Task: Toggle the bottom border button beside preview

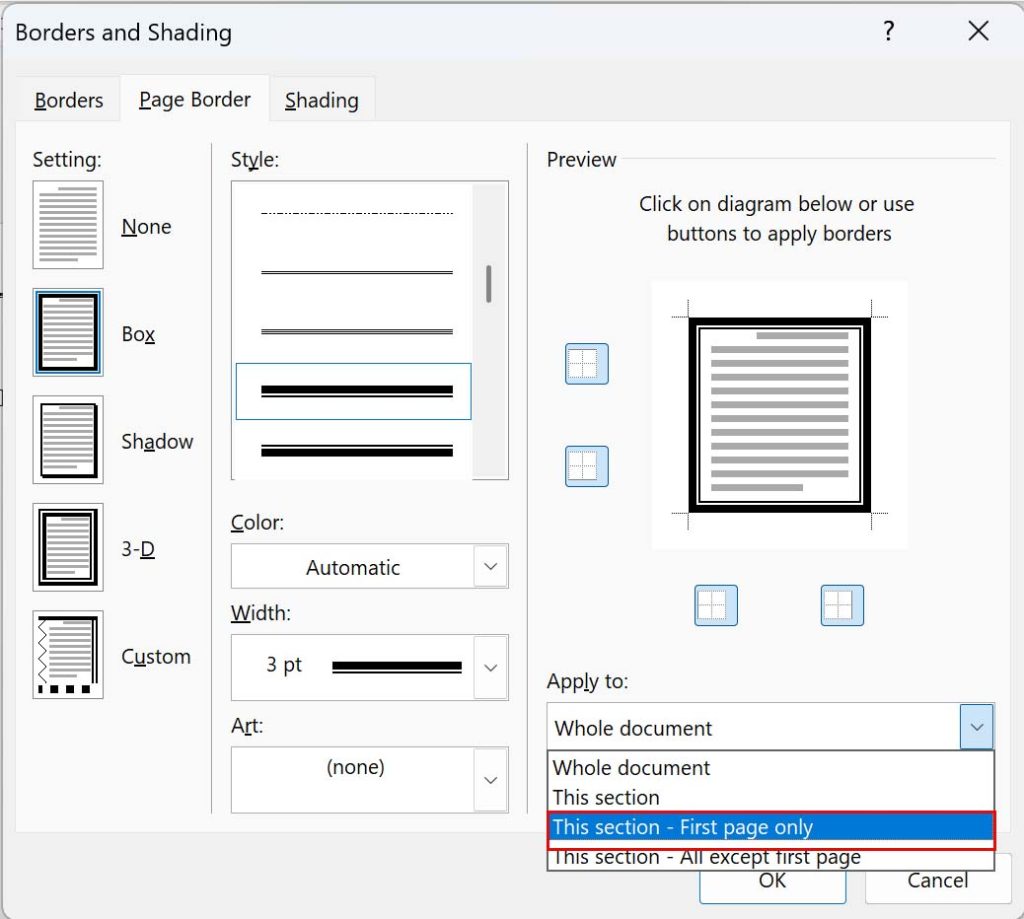Action: 587,466
